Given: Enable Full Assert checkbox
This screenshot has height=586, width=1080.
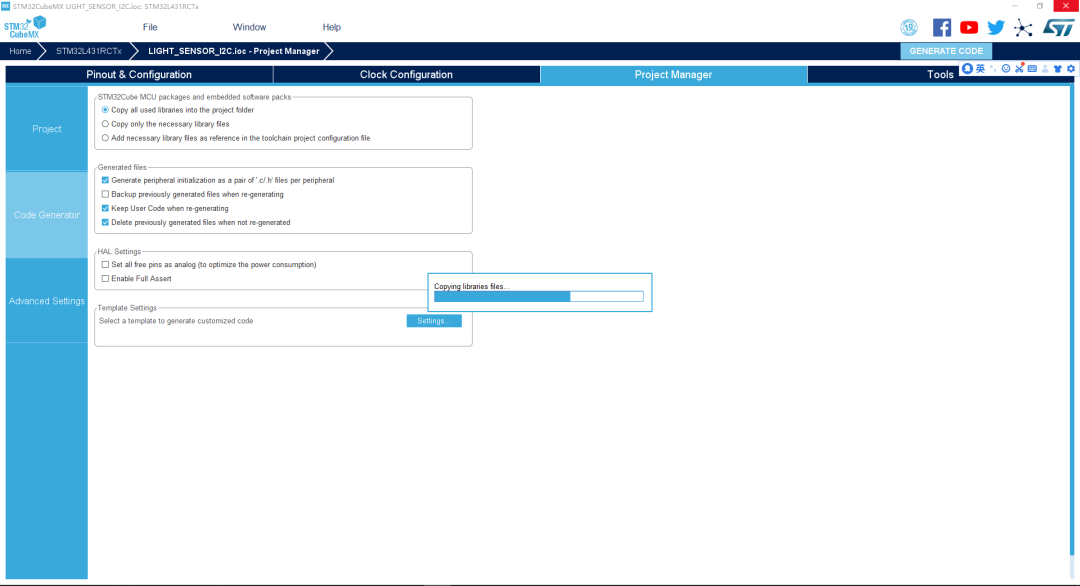Looking at the screenshot, I should [105, 279].
